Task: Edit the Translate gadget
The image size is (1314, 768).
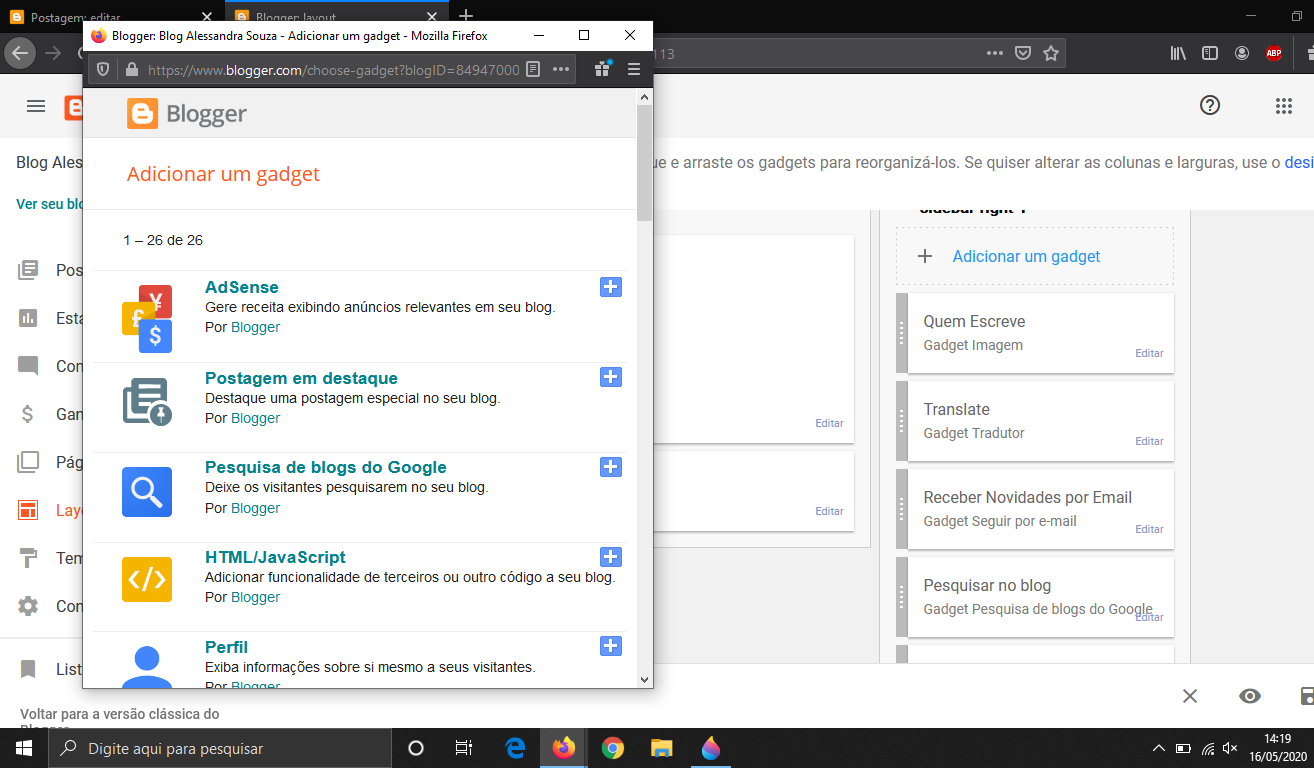Action: pos(1149,441)
